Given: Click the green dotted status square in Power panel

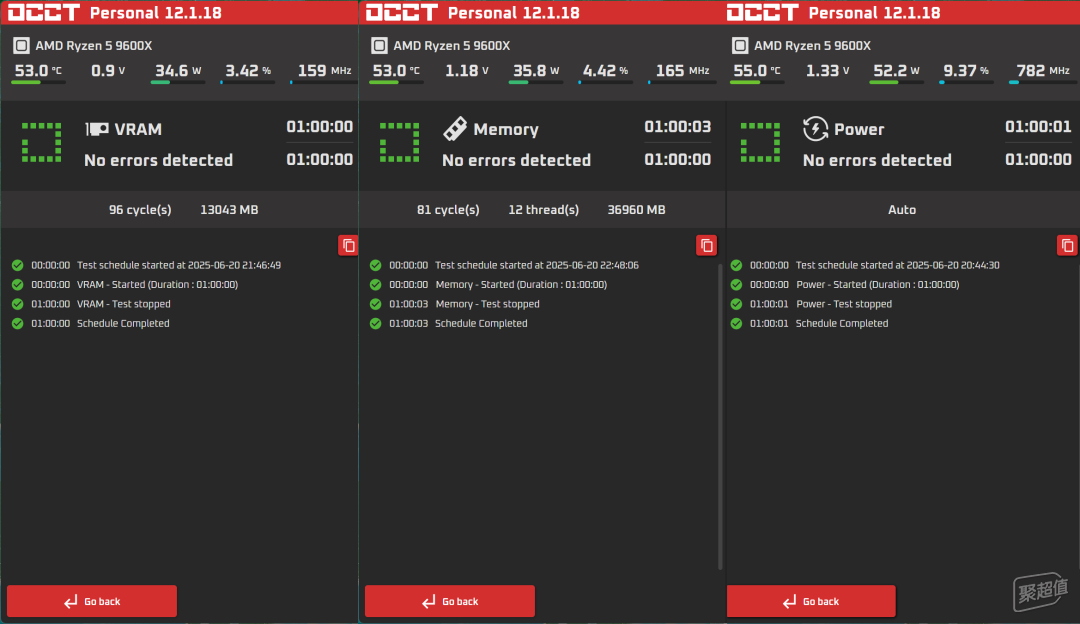Looking at the screenshot, I should (760, 143).
